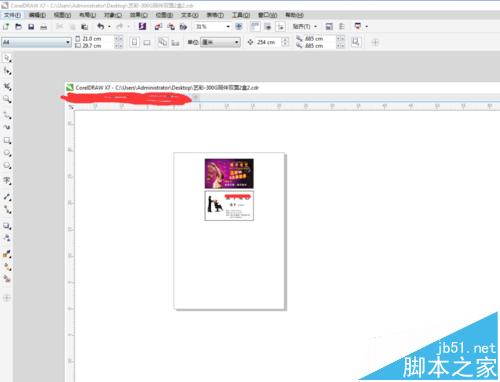Open the Help menu
Viewport: 500px width, 382px height.
click(x=294, y=15)
